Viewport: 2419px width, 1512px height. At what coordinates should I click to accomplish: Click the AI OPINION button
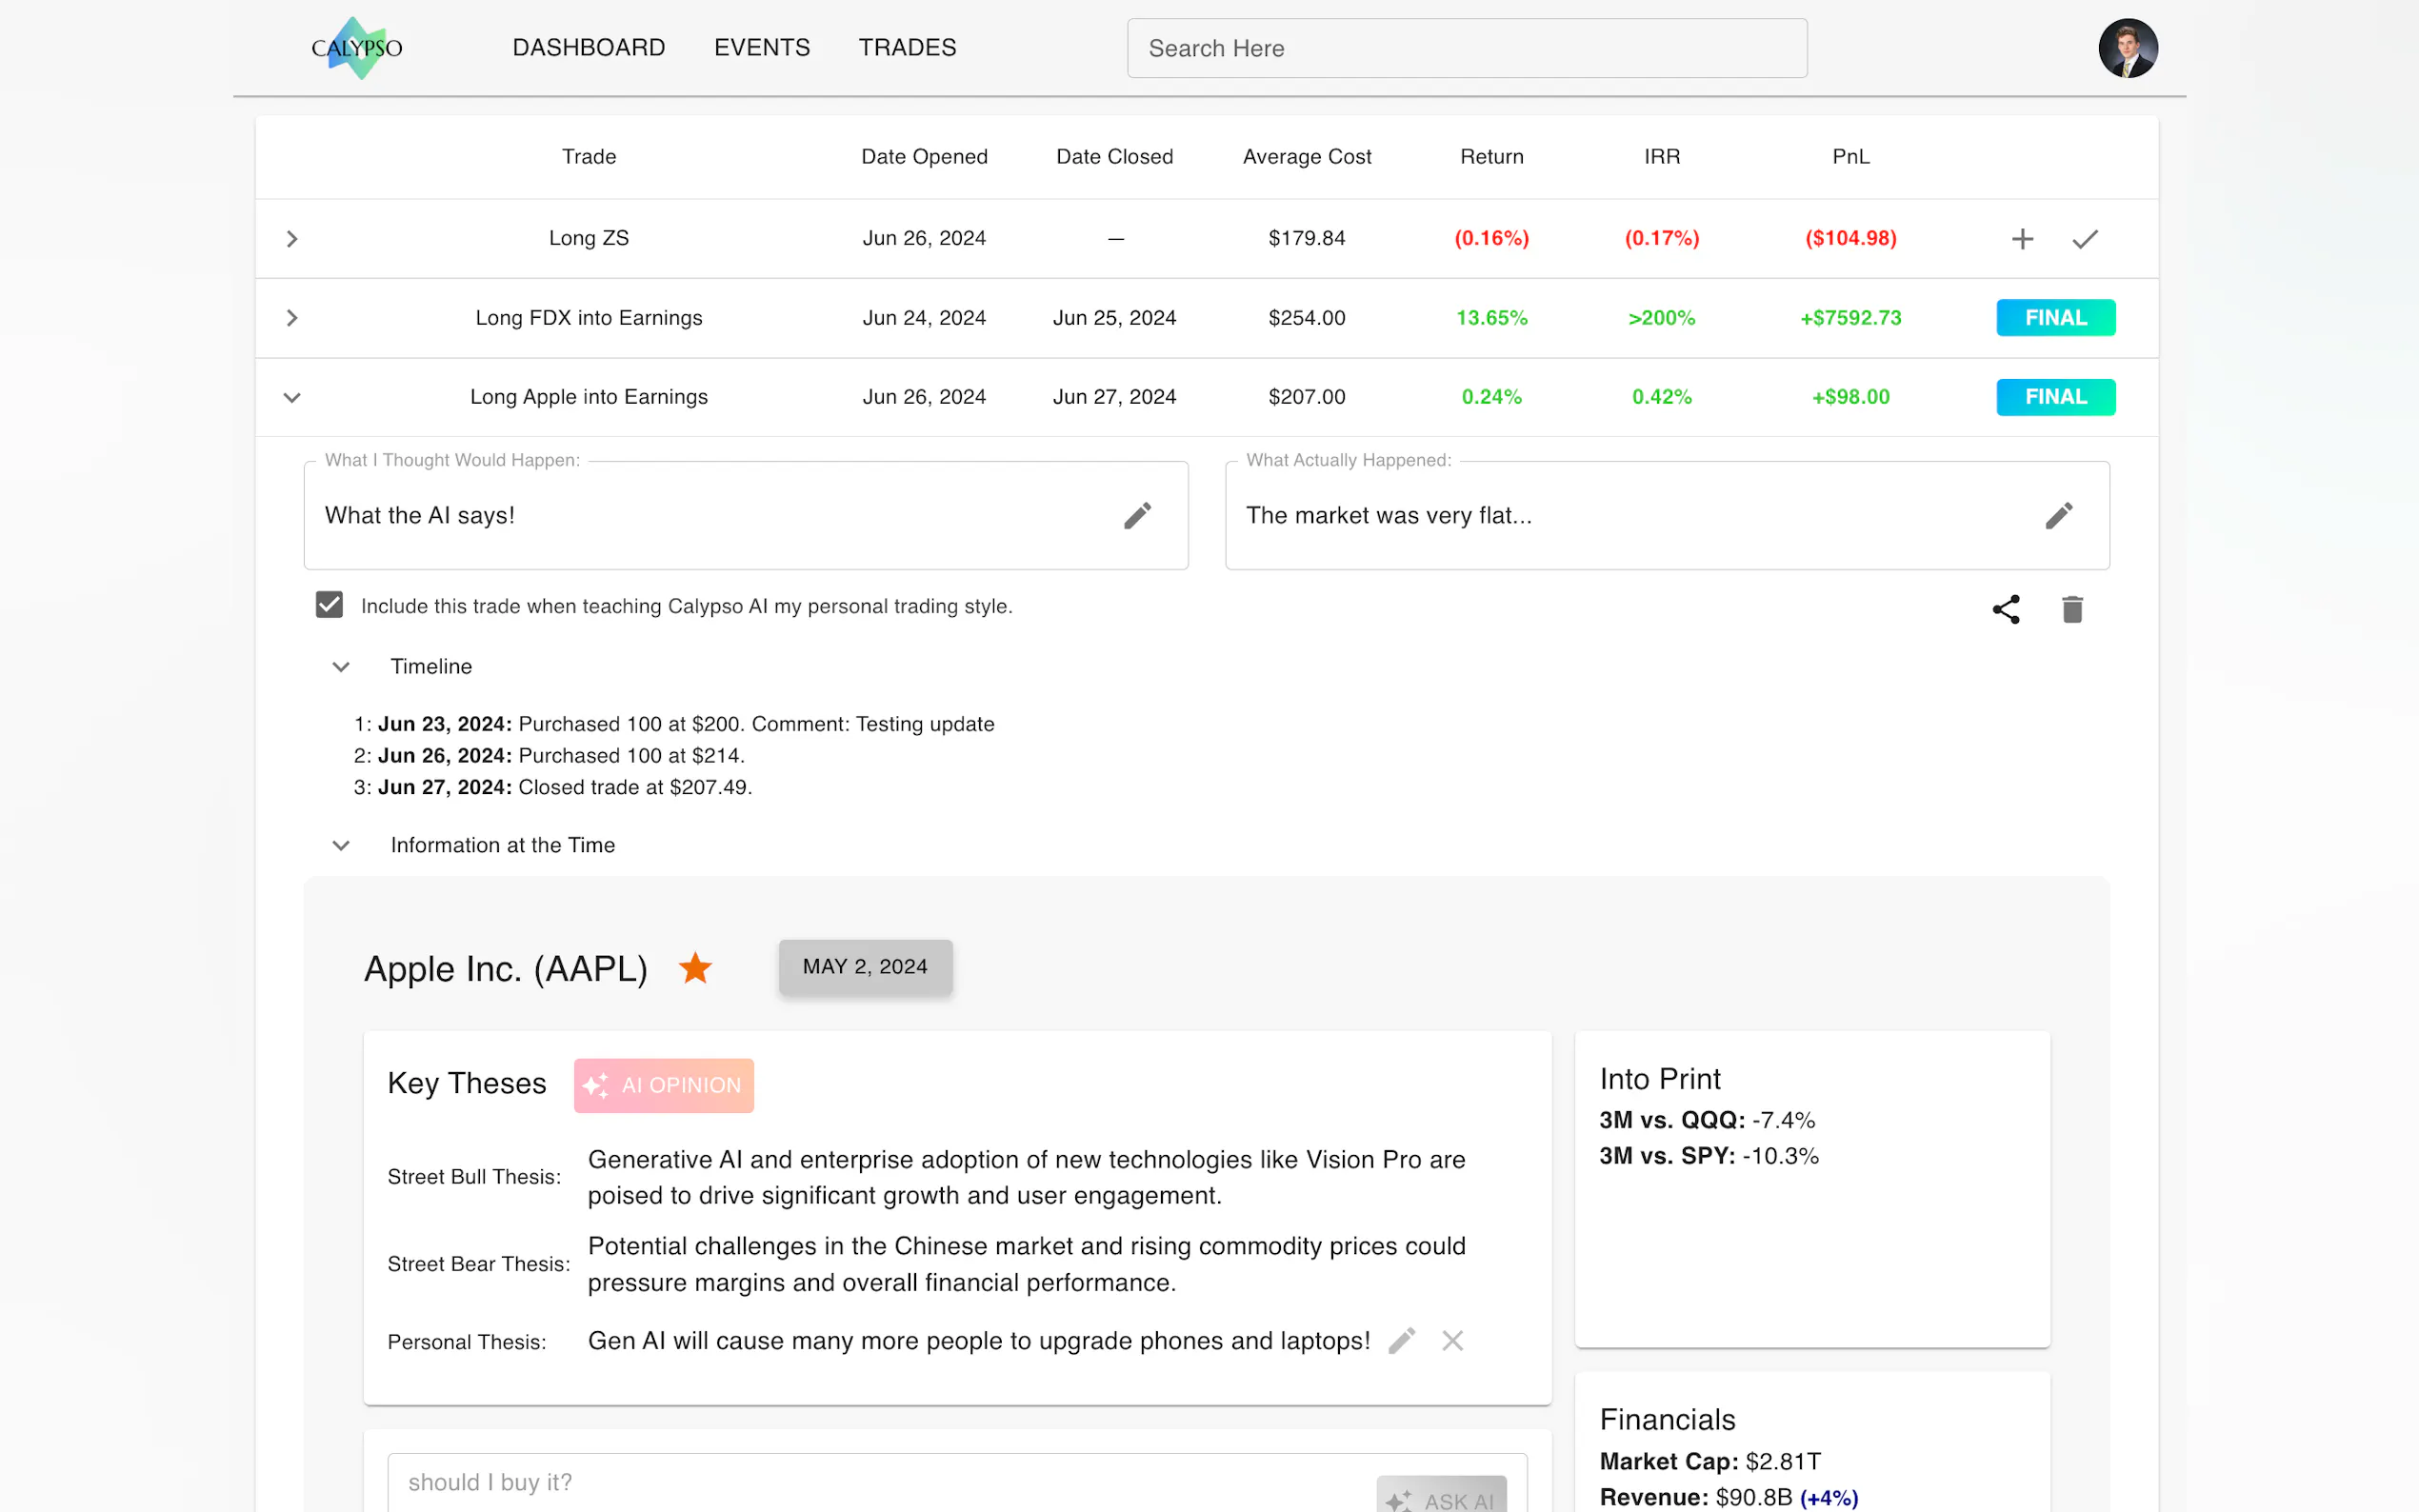pyautogui.click(x=663, y=1085)
